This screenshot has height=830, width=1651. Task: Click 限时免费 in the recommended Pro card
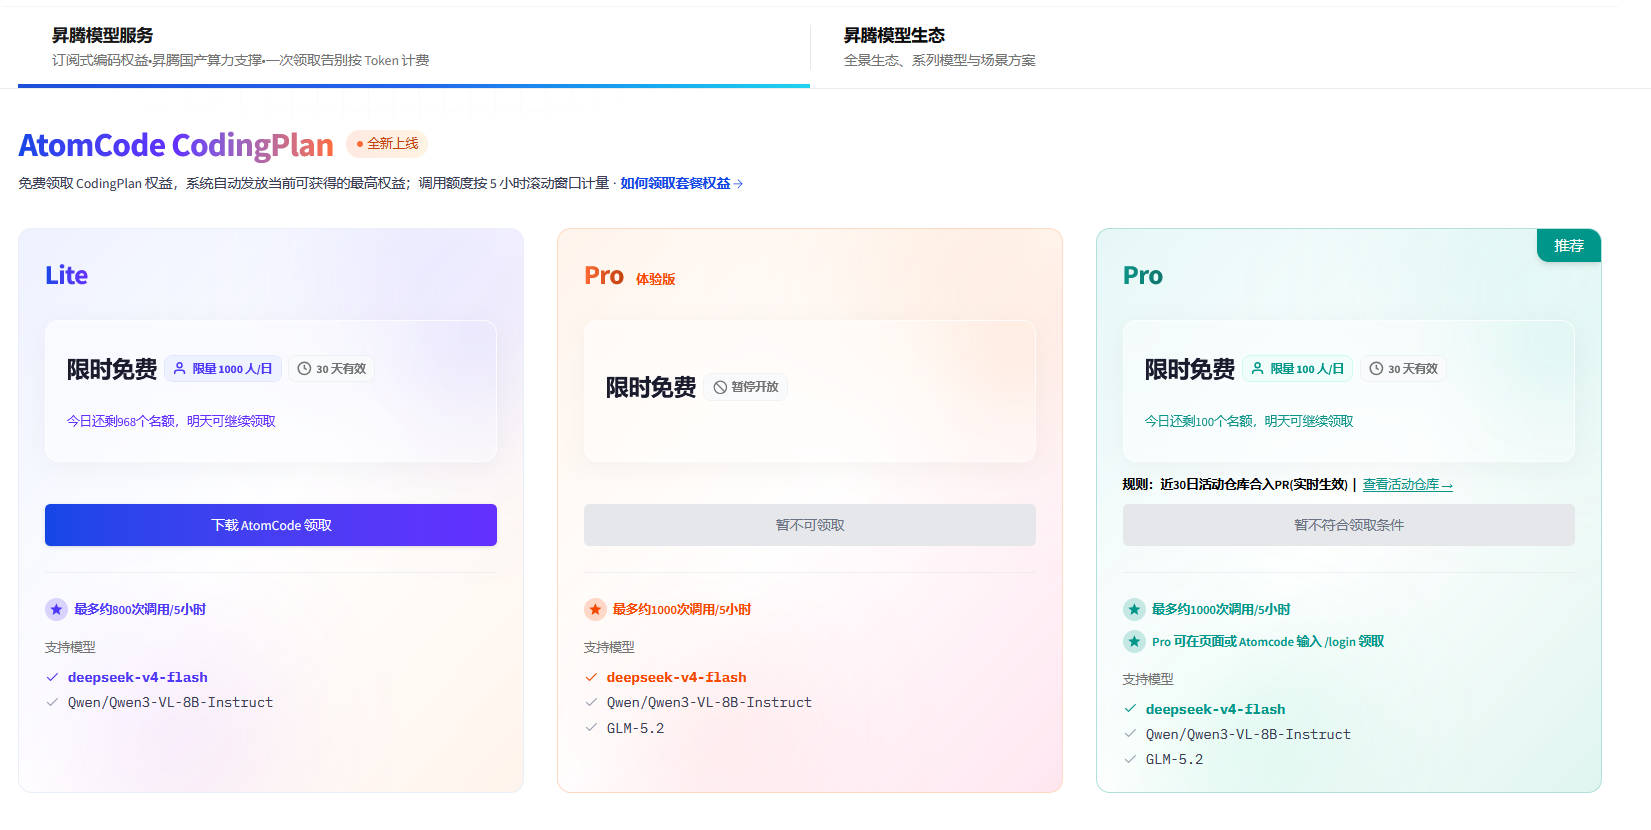pyautogui.click(x=1190, y=369)
